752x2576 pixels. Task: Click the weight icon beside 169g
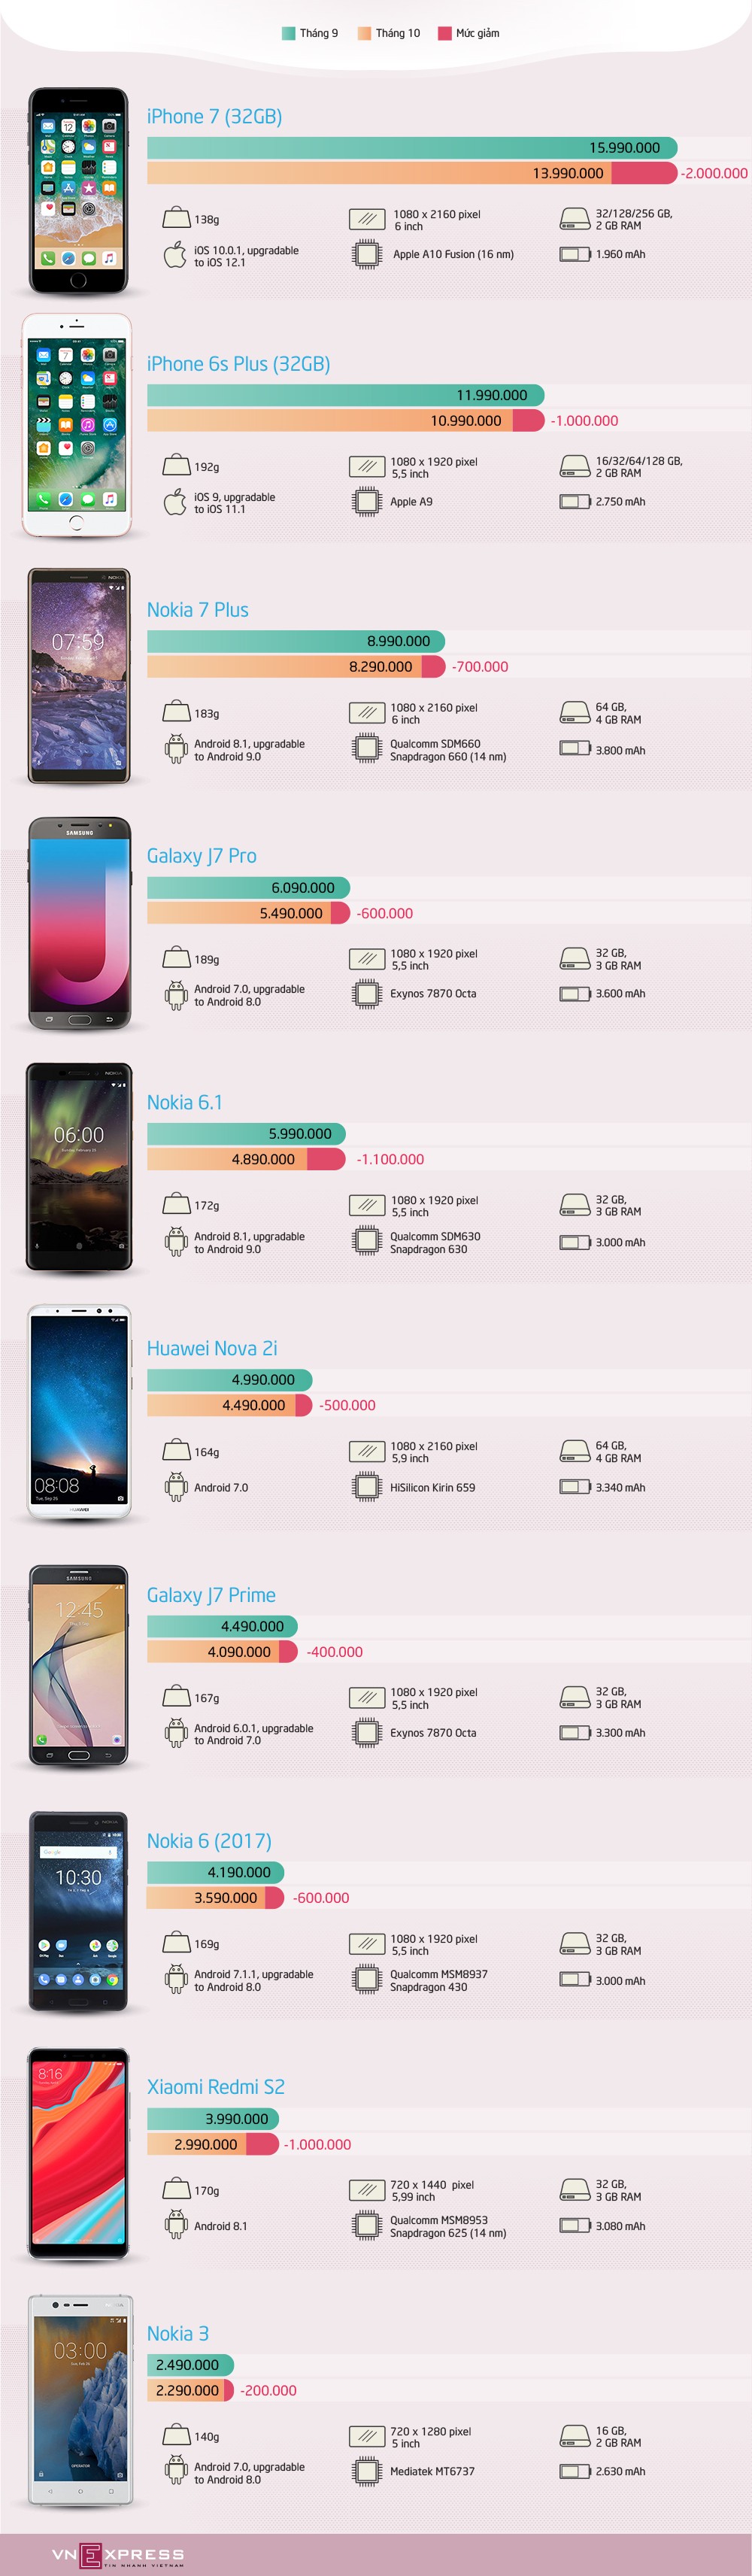coord(176,1942)
